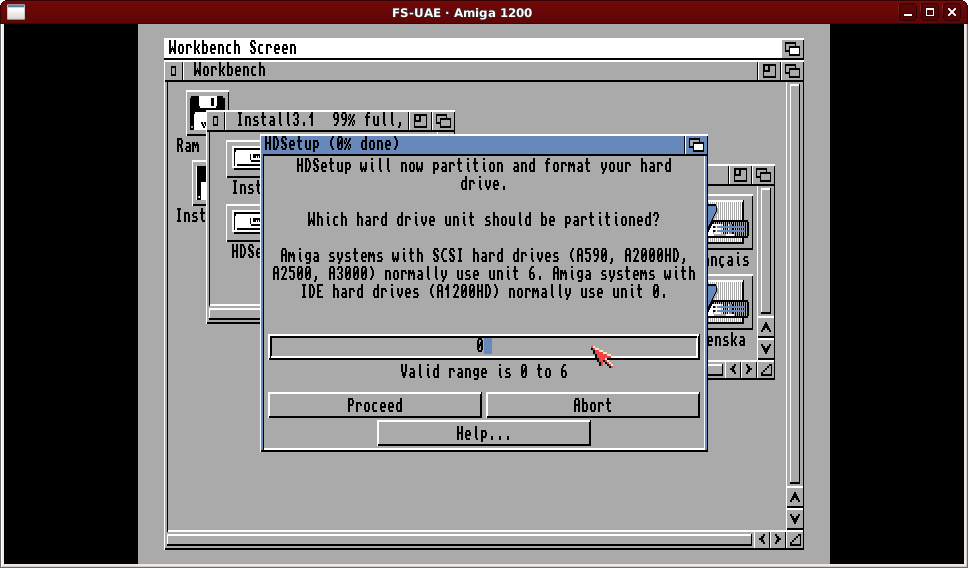Click the Proceed button
Screen dimensions: 968x568
click(375, 405)
